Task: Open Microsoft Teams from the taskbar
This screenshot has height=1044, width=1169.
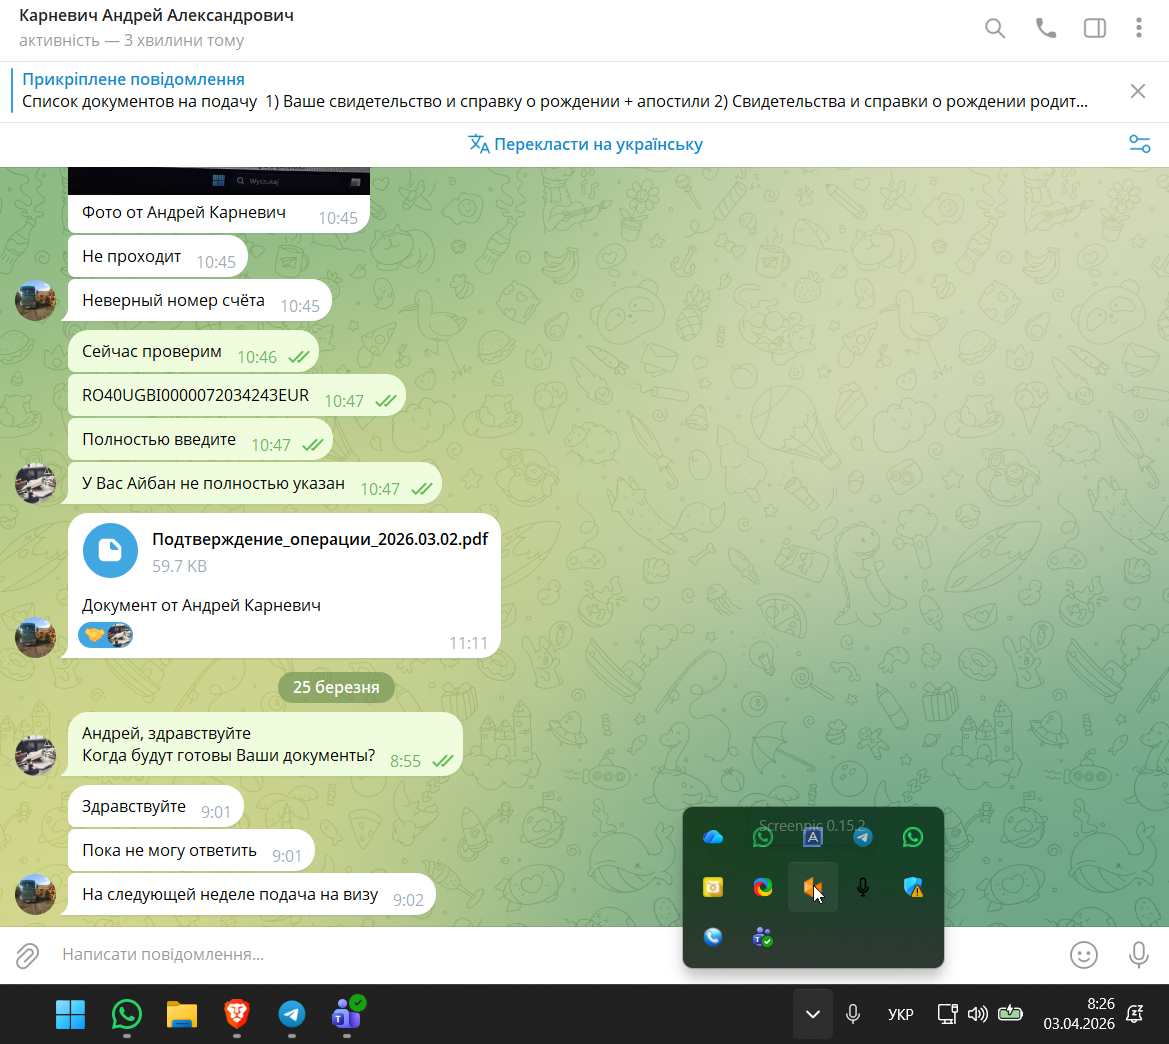Action: [x=347, y=1013]
